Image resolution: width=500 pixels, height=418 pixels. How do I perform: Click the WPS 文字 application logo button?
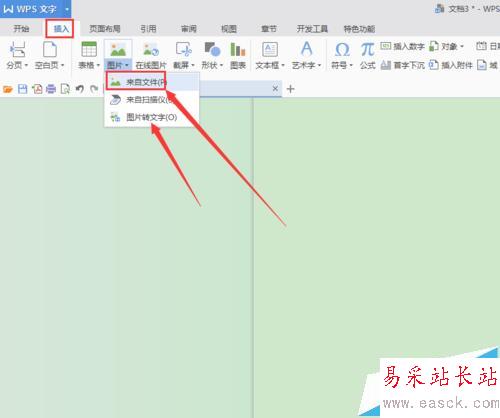pyautogui.click(x=30, y=9)
